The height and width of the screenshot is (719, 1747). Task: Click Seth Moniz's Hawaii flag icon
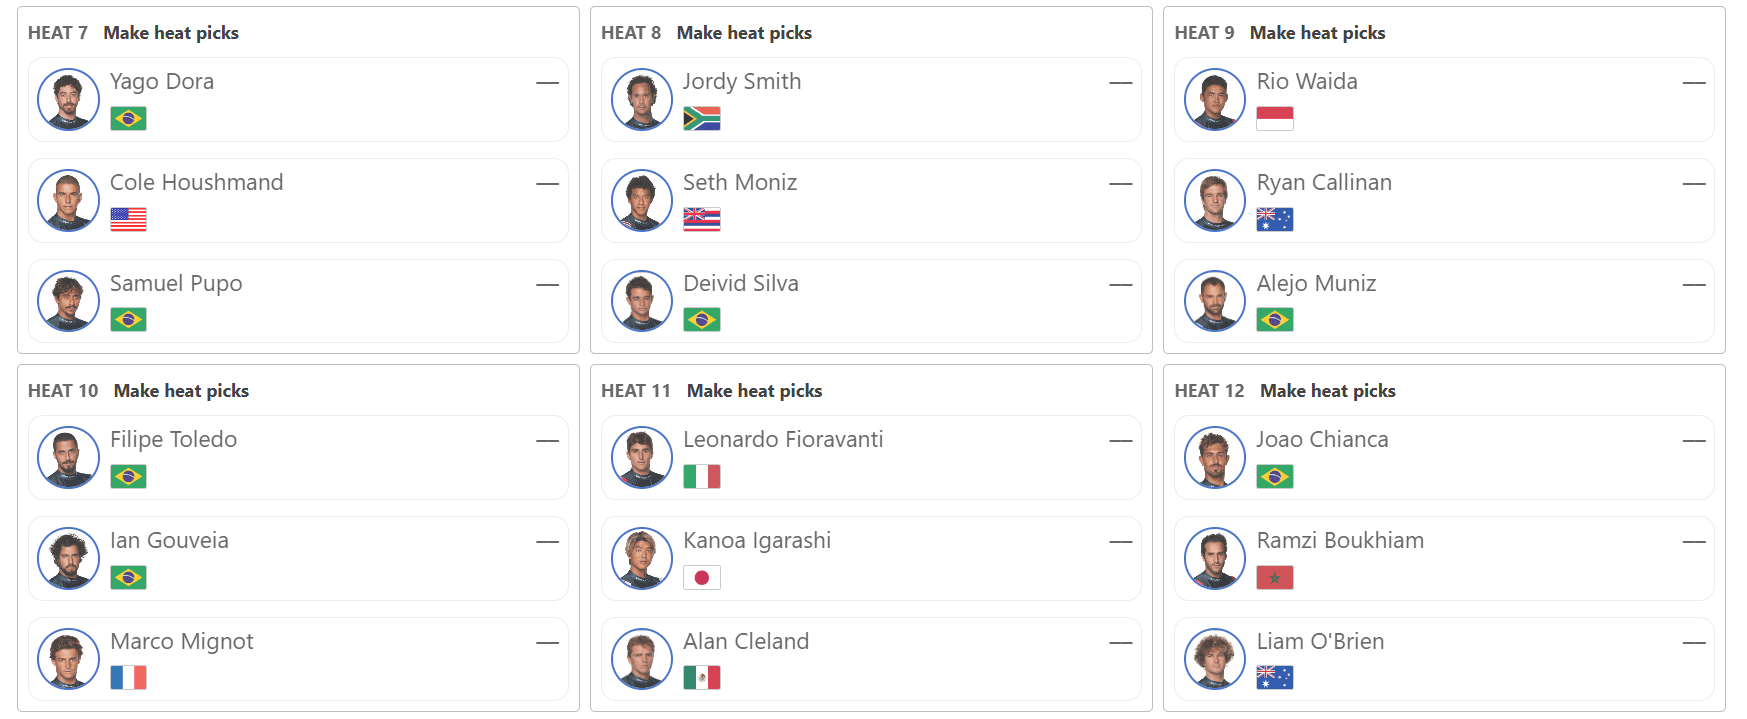pos(701,219)
